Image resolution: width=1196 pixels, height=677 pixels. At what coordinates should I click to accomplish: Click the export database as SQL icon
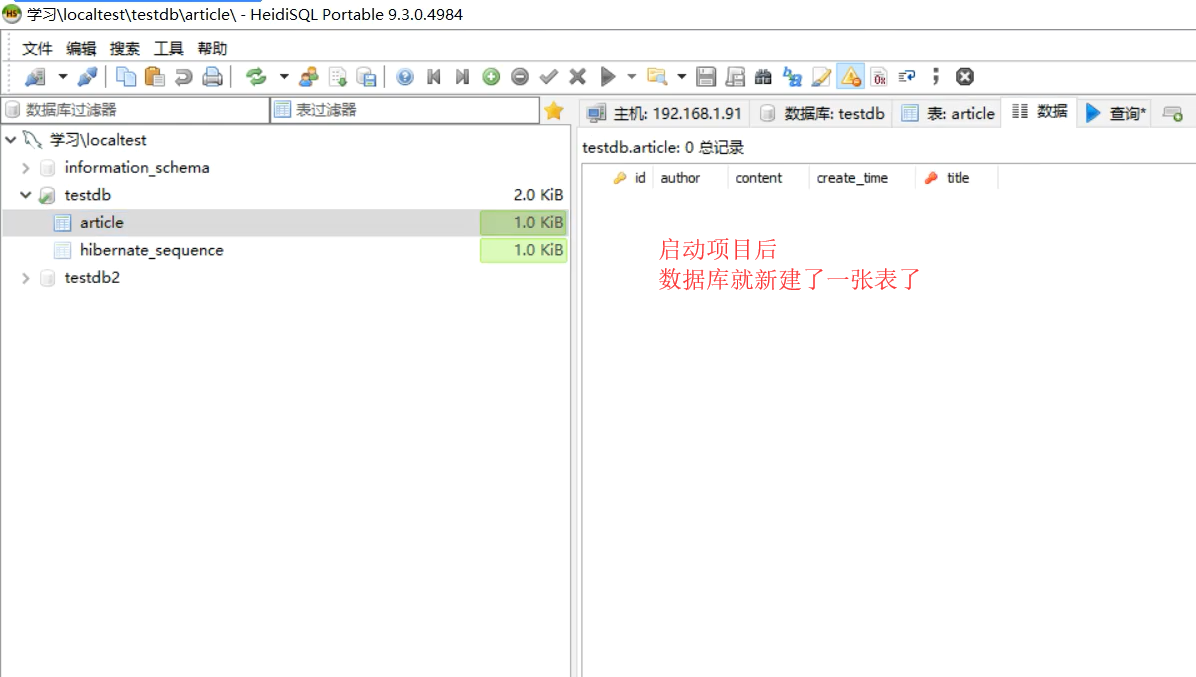367,77
